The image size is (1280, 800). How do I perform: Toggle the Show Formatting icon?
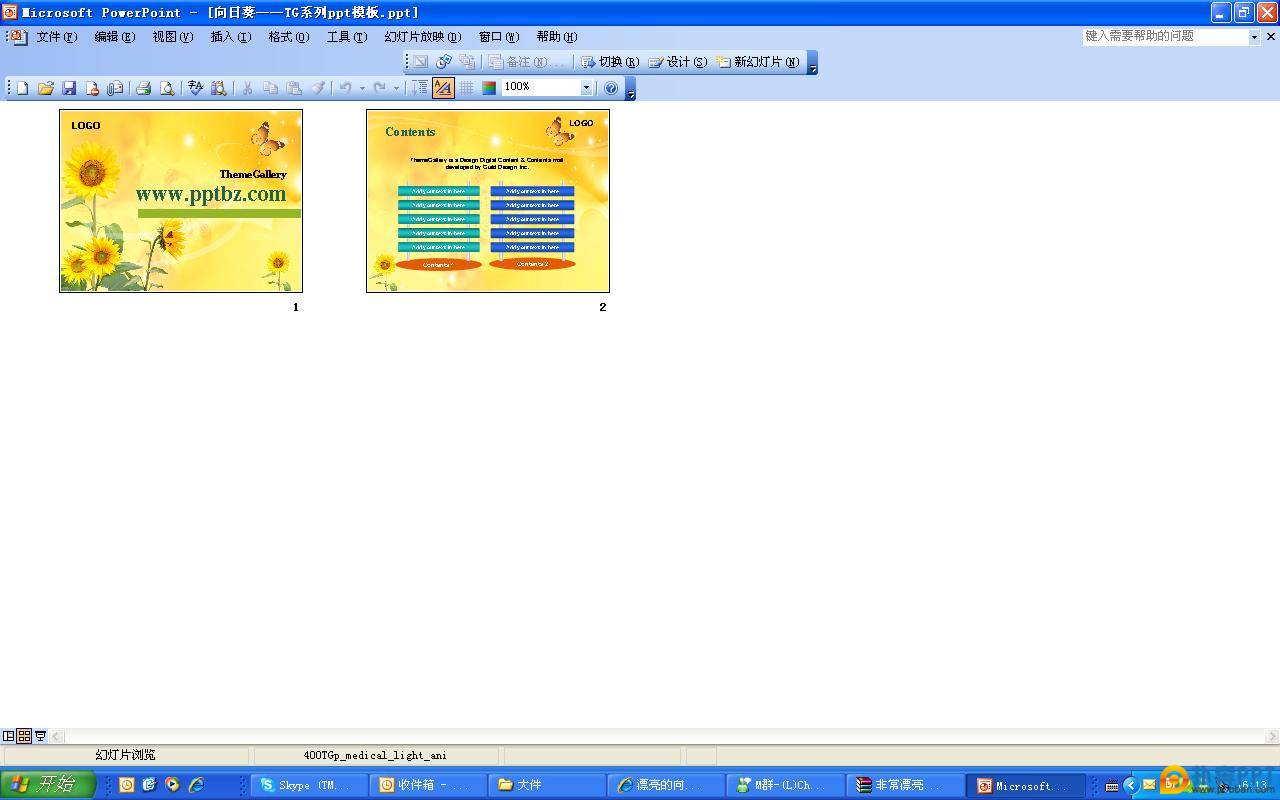coord(442,88)
